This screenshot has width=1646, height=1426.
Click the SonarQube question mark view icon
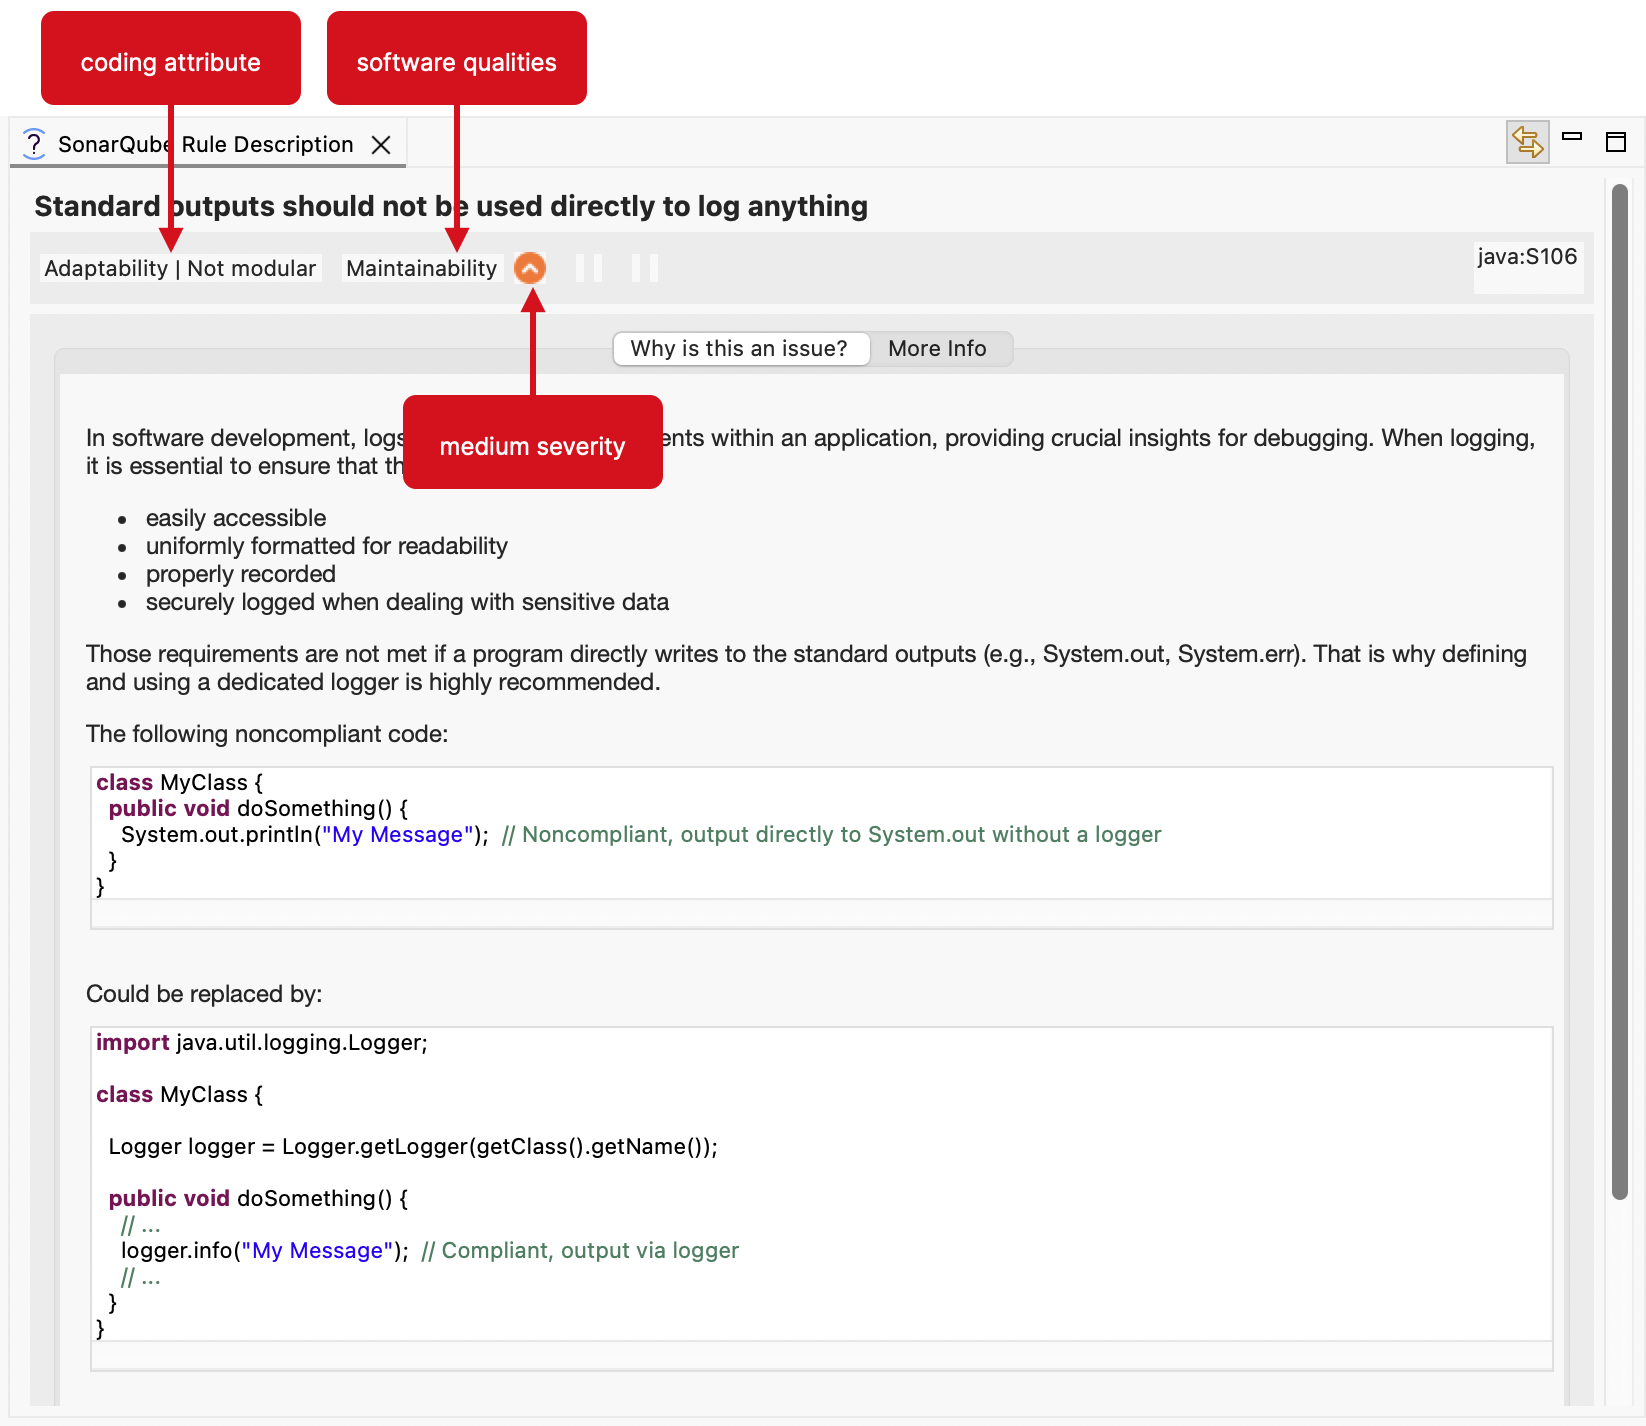(x=34, y=144)
